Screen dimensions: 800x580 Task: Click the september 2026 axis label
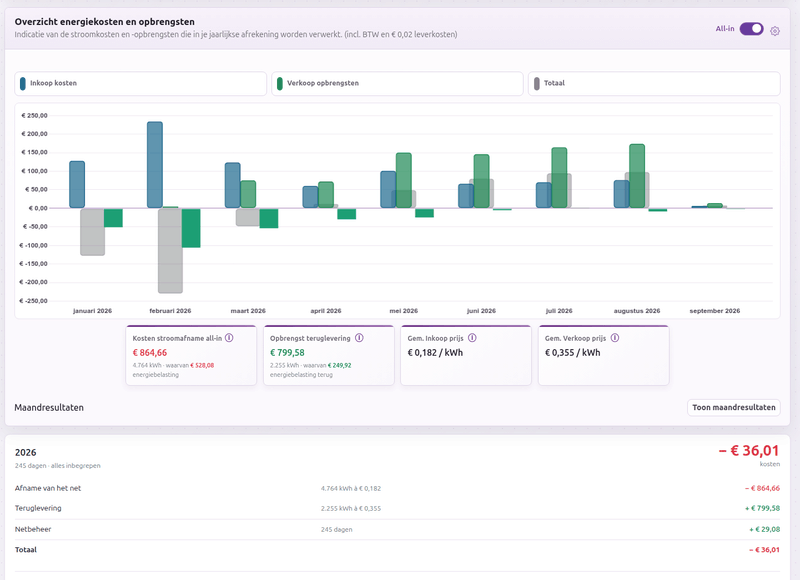tap(715, 311)
